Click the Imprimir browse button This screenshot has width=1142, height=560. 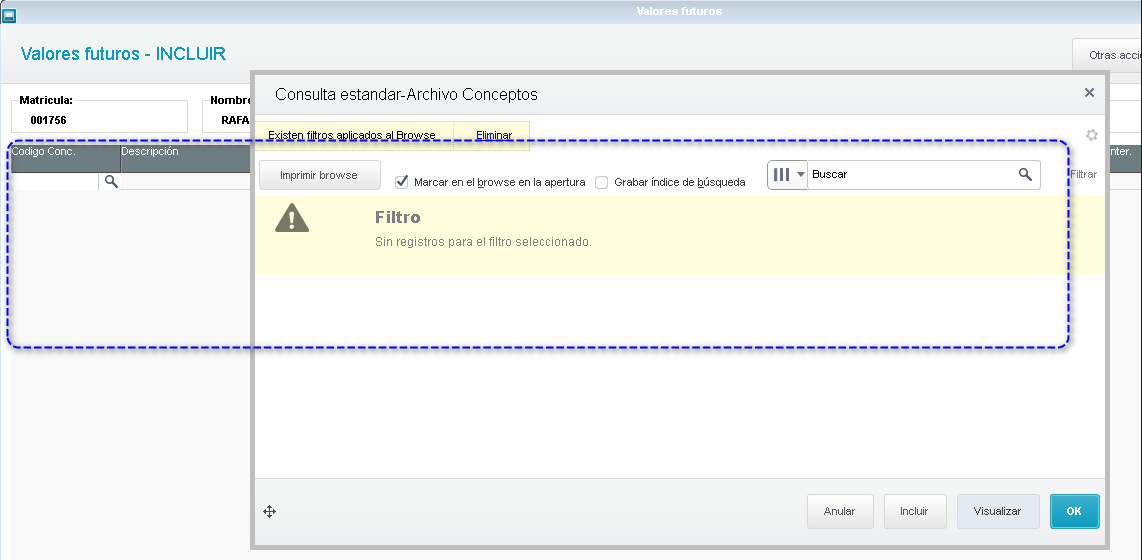320,175
